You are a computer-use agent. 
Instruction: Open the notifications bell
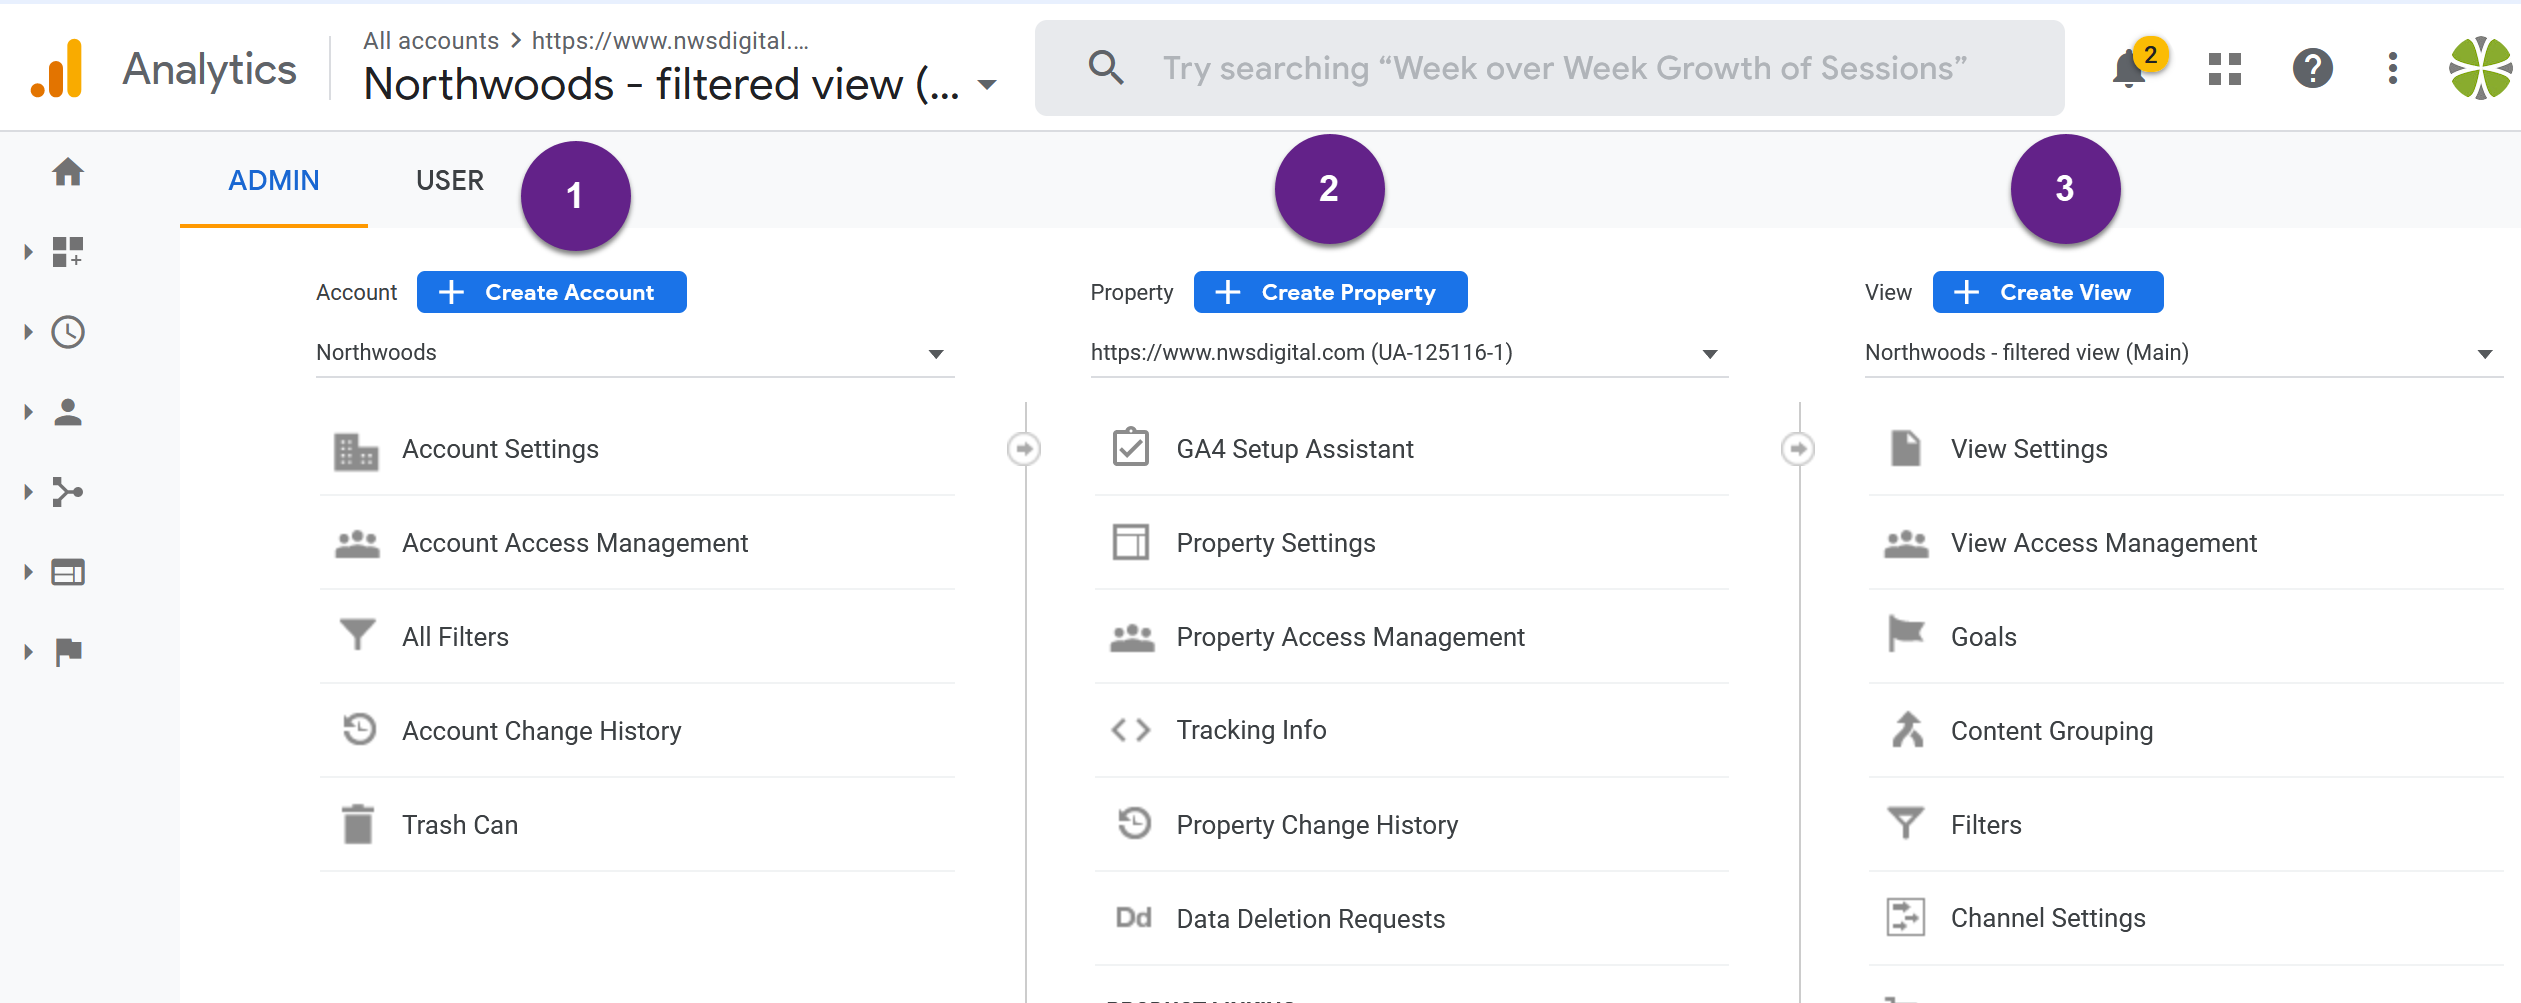pos(2128,69)
